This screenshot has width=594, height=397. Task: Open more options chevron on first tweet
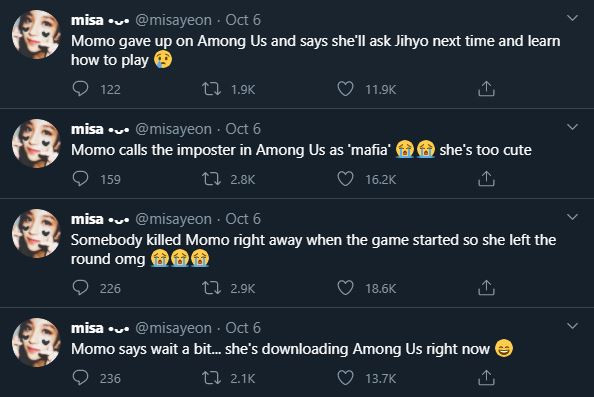pos(572,18)
